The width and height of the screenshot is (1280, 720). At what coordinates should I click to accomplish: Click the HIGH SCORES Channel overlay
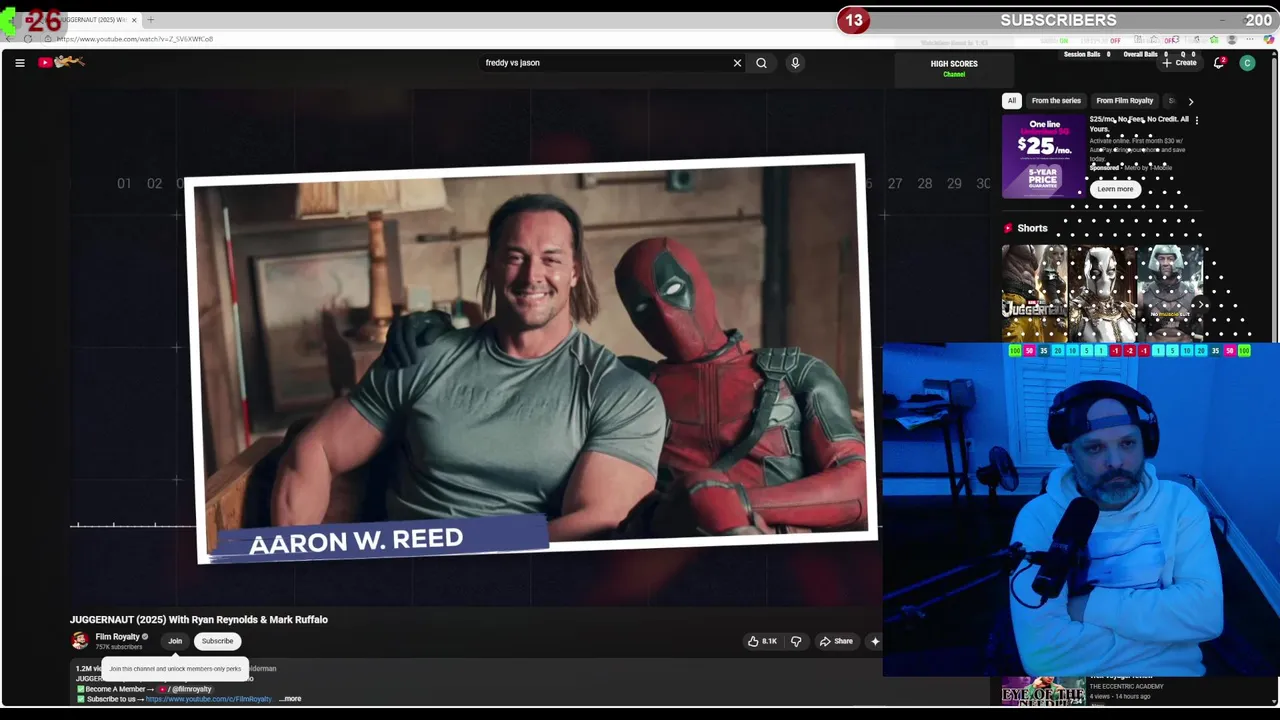pyautogui.click(x=954, y=68)
